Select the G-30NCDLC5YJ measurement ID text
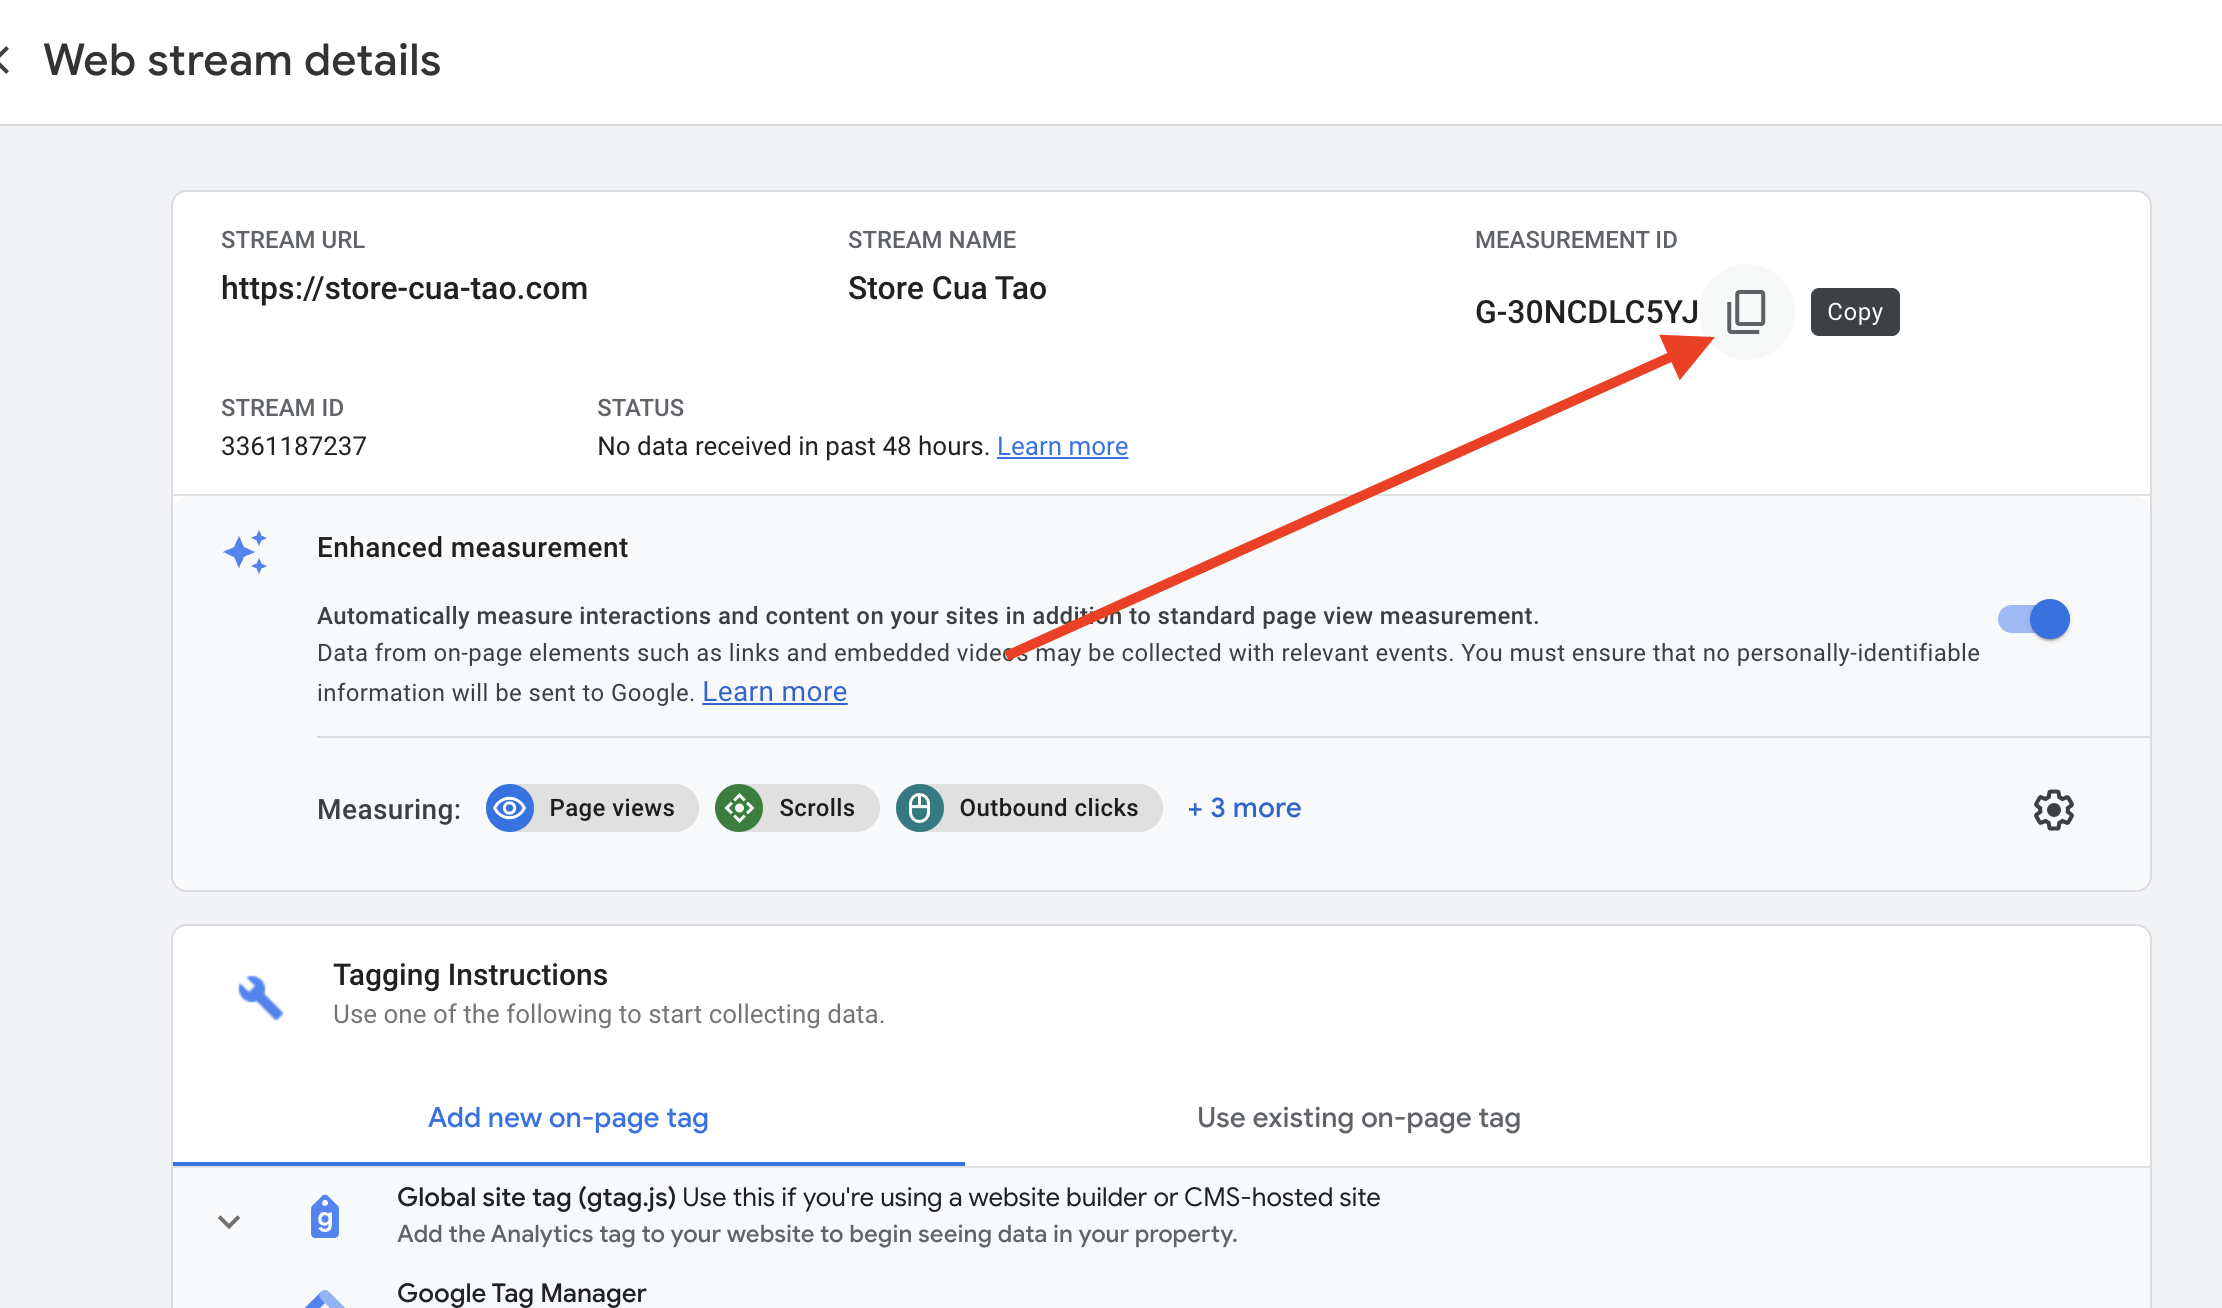 click(x=1586, y=312)
